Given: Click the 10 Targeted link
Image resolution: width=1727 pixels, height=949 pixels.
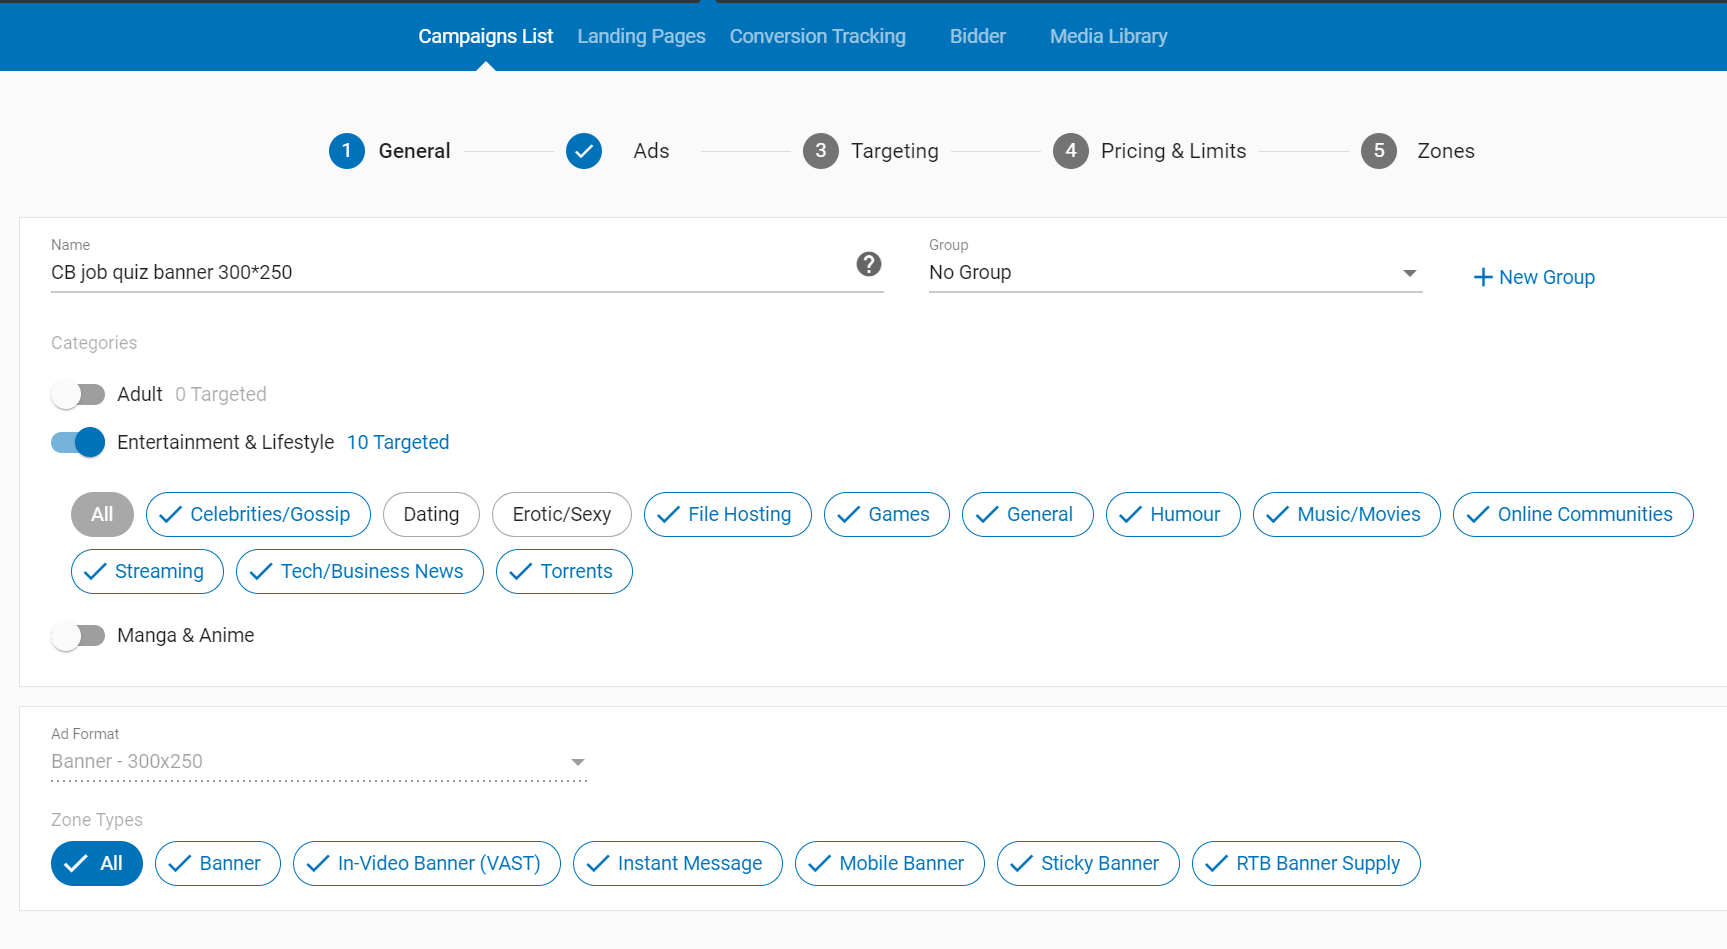Looking at the screenshot, I should click(x=397, y=443).
